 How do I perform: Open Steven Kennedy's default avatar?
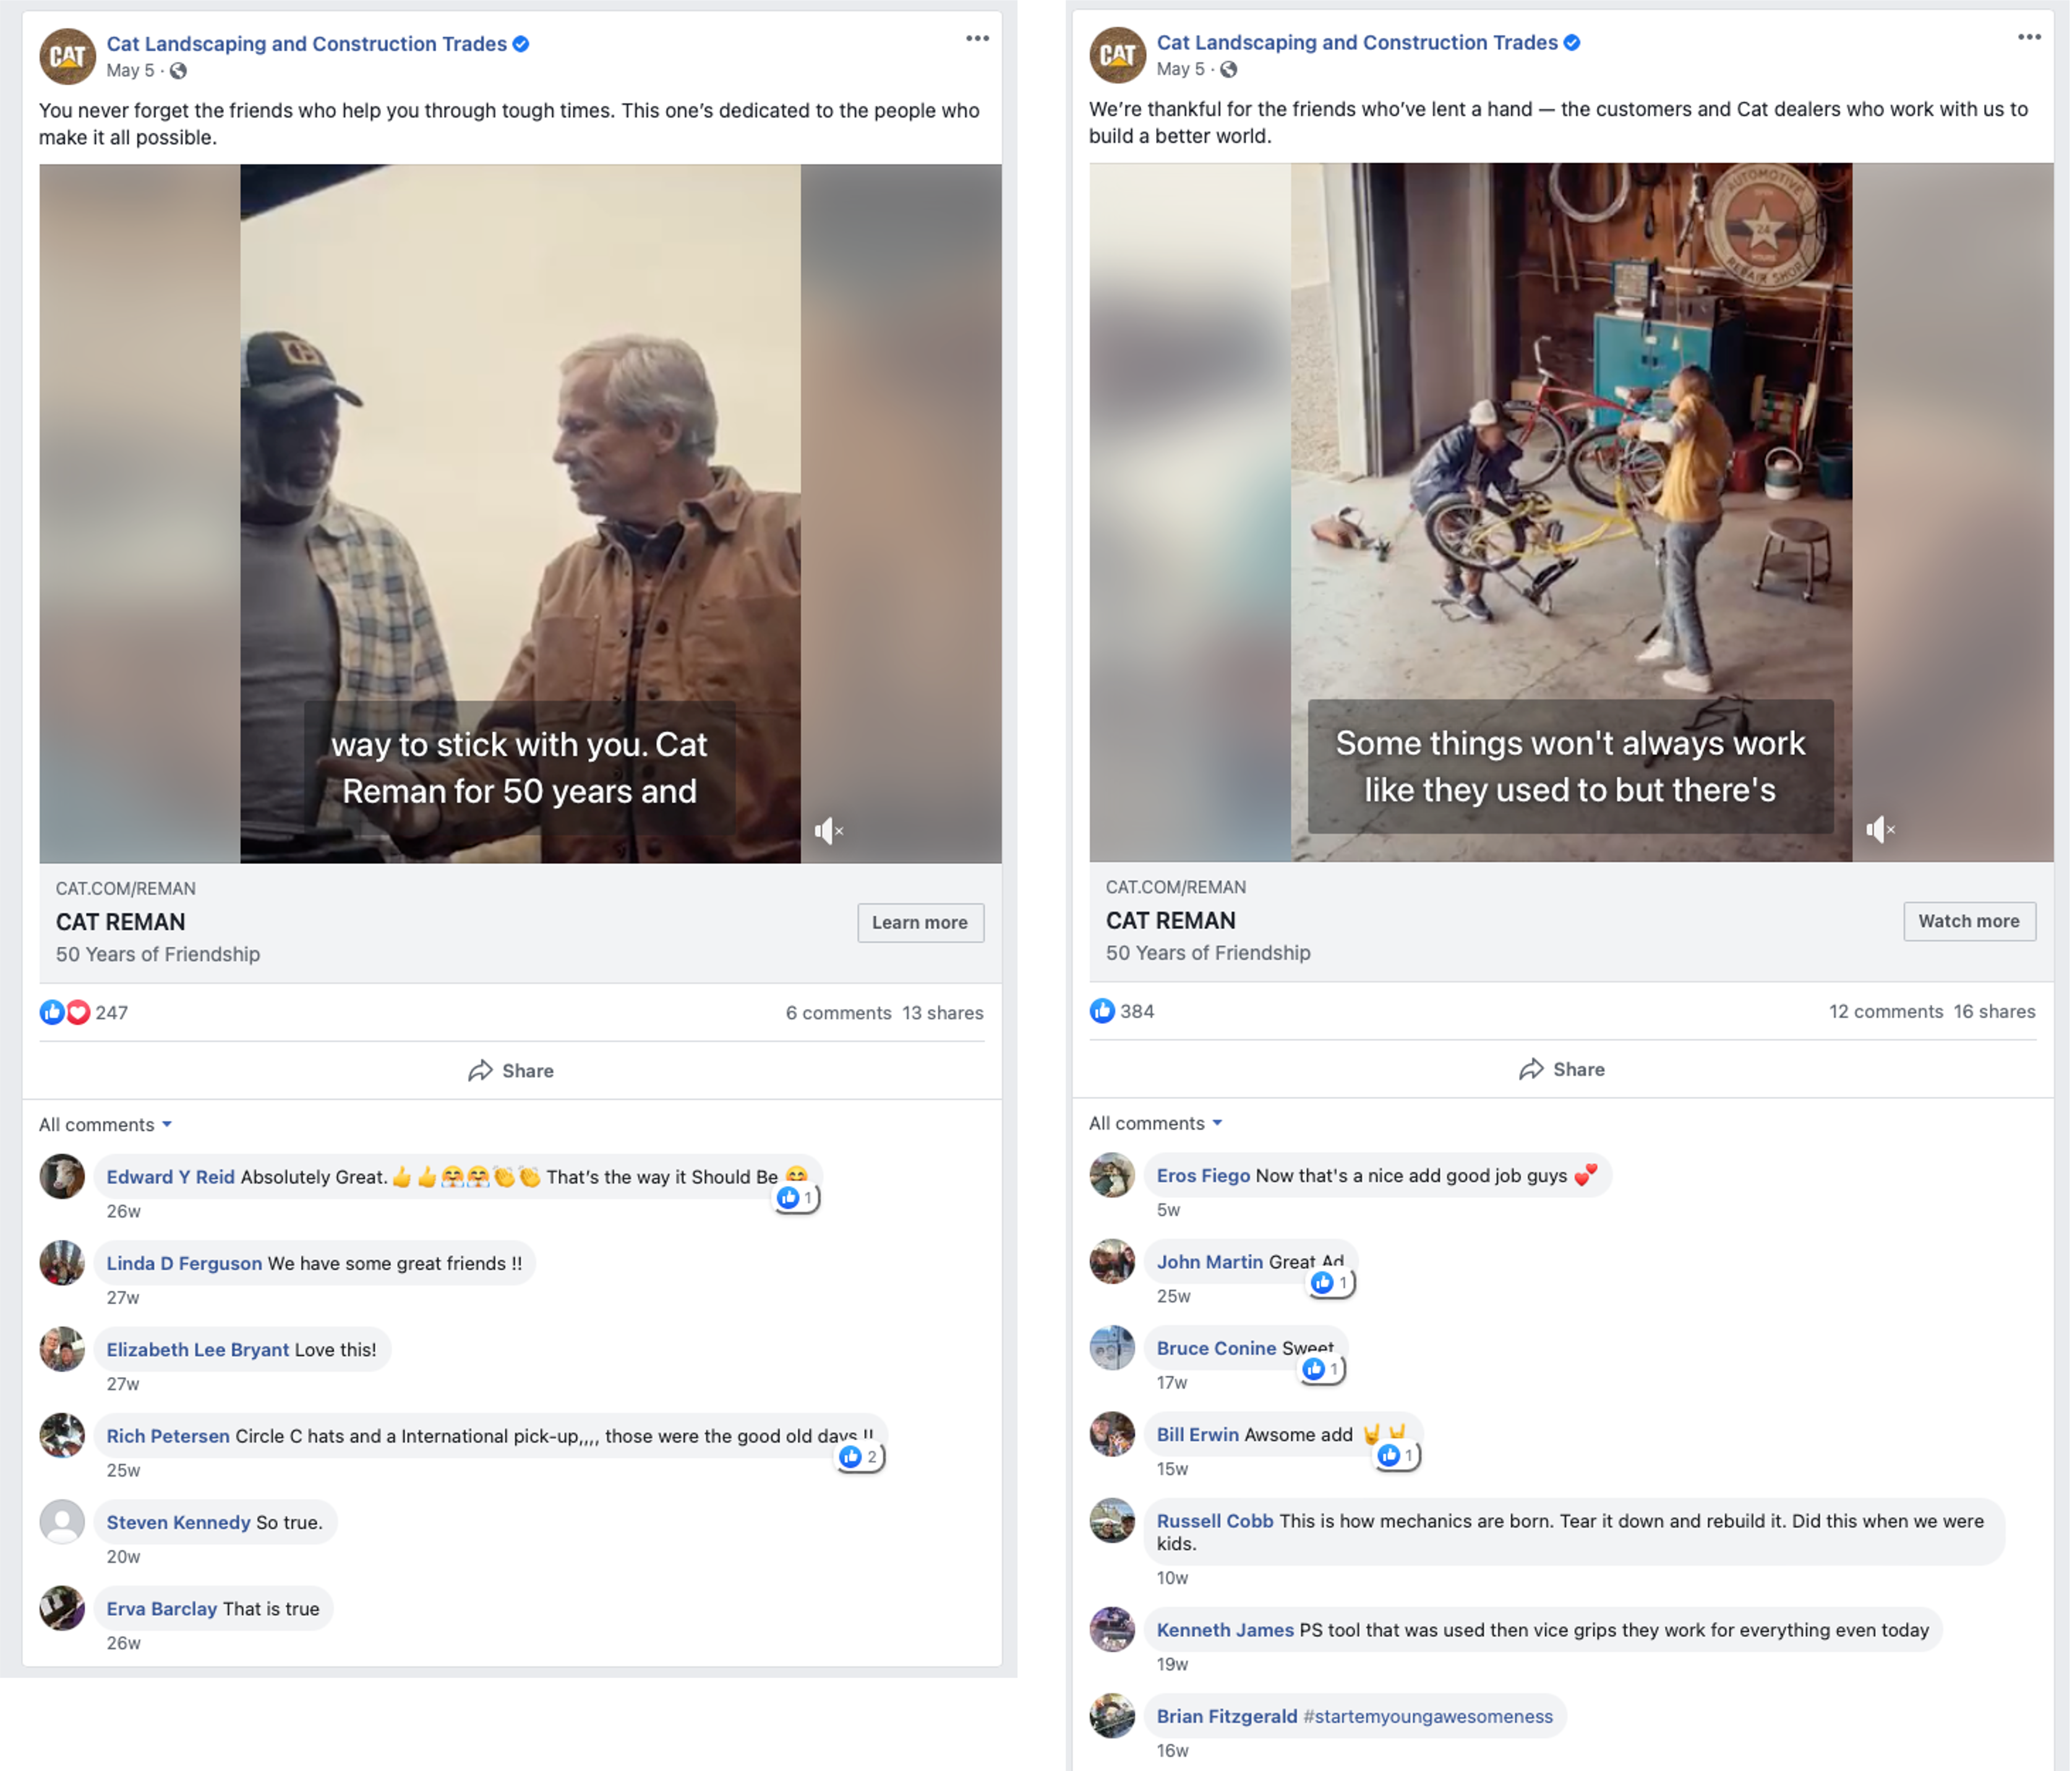click(62, 1522)
